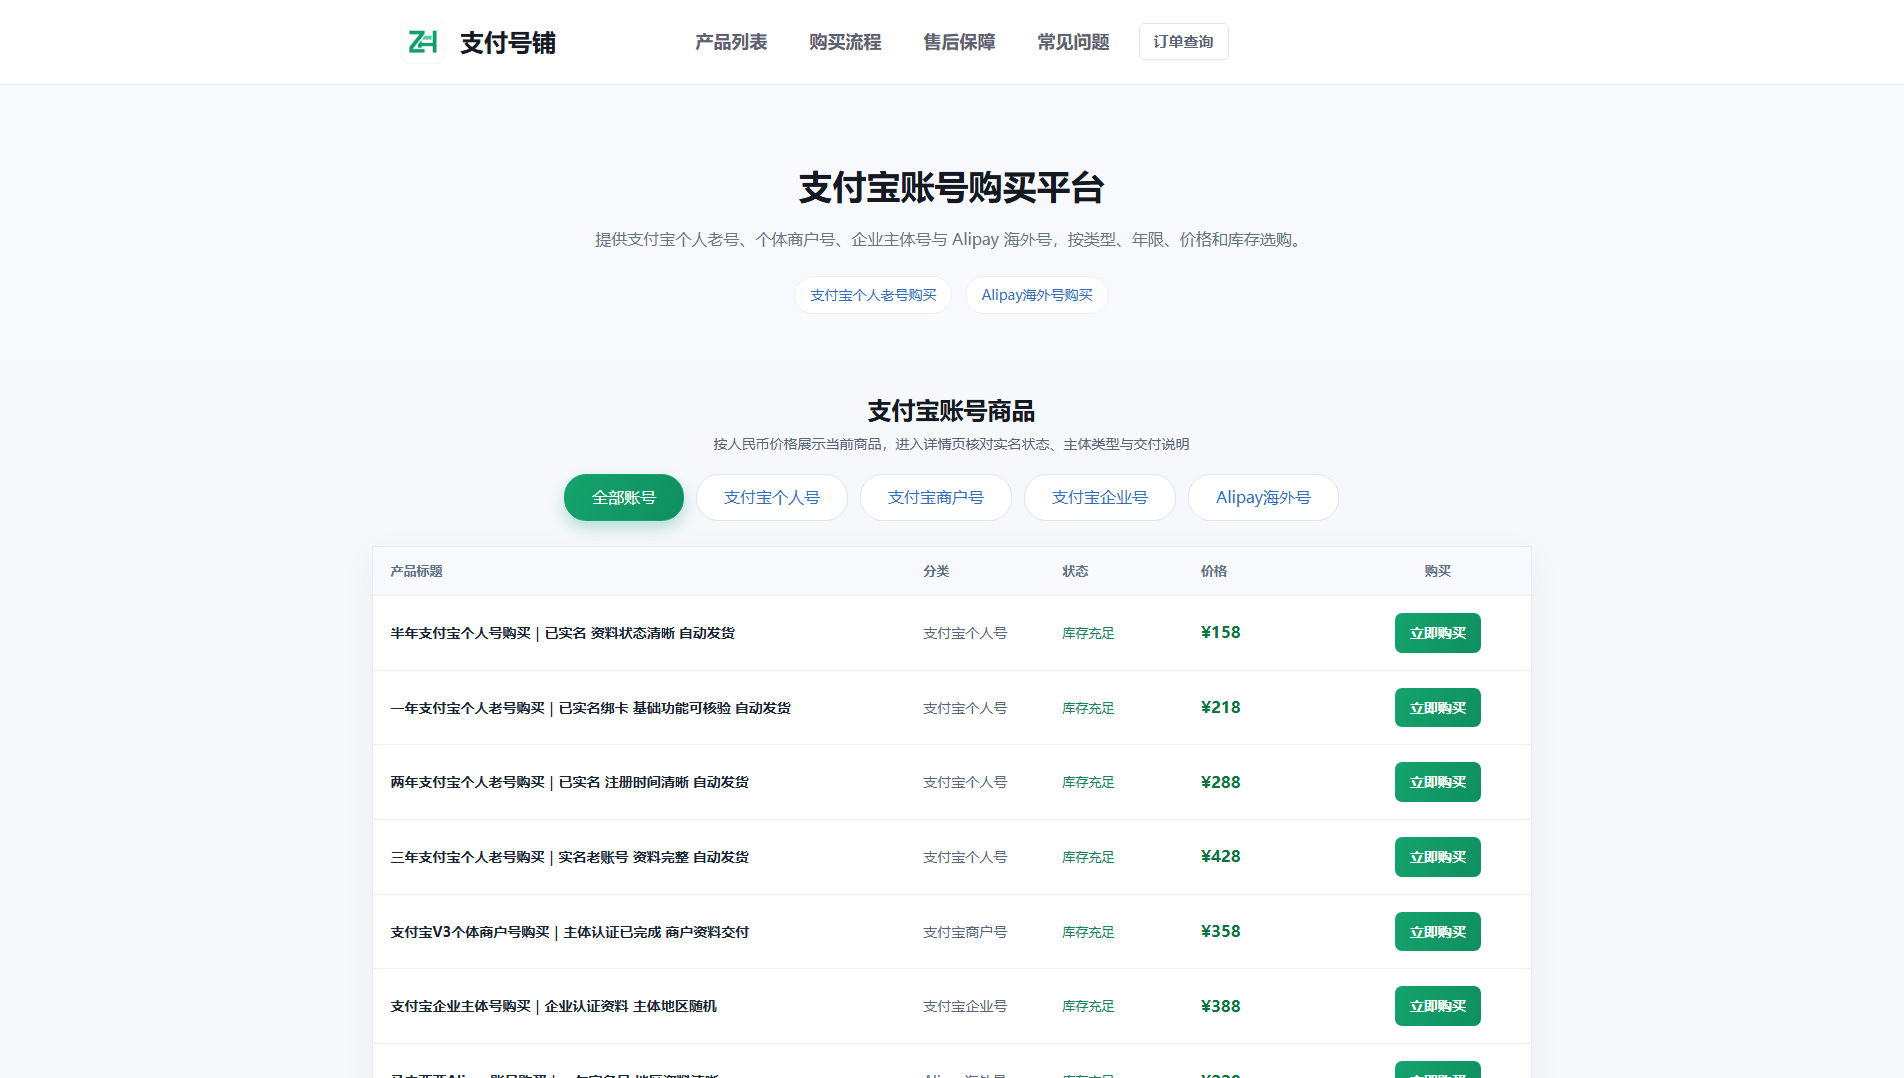Screen dimensions: 1904x1078
Task: Click 立即购买 for the ¥358 V3个体商户号
Action: pos(1438,932)
